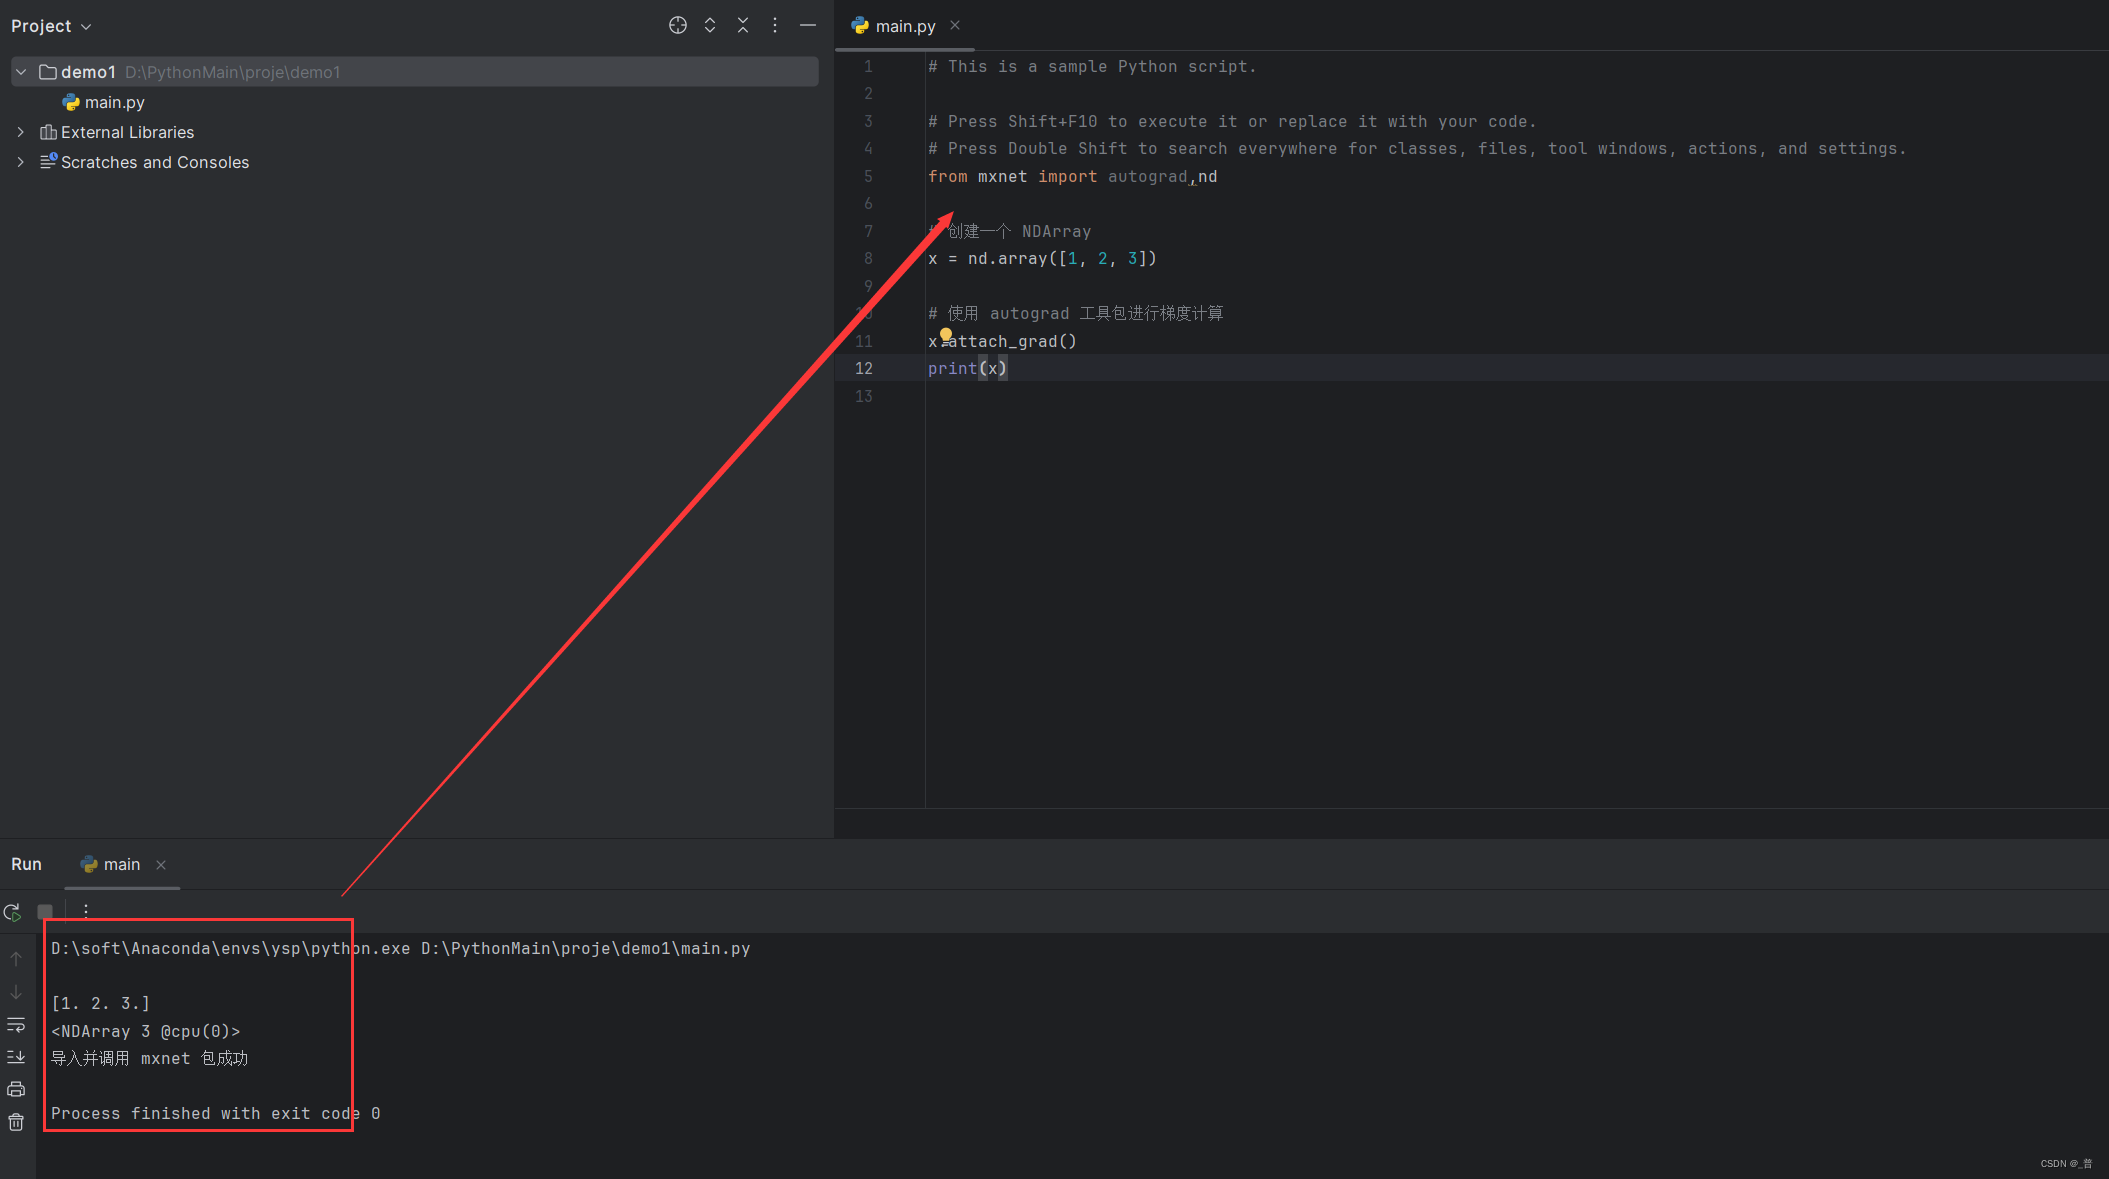
Task: Expand Scratches and Consoles node
Action: pos(21,162)
